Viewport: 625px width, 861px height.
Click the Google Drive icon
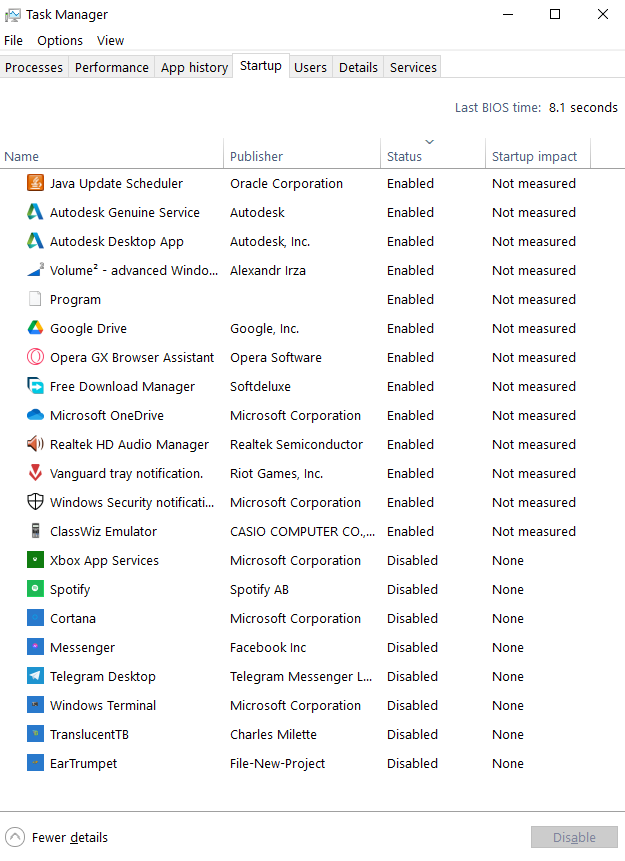click(35, 328)
